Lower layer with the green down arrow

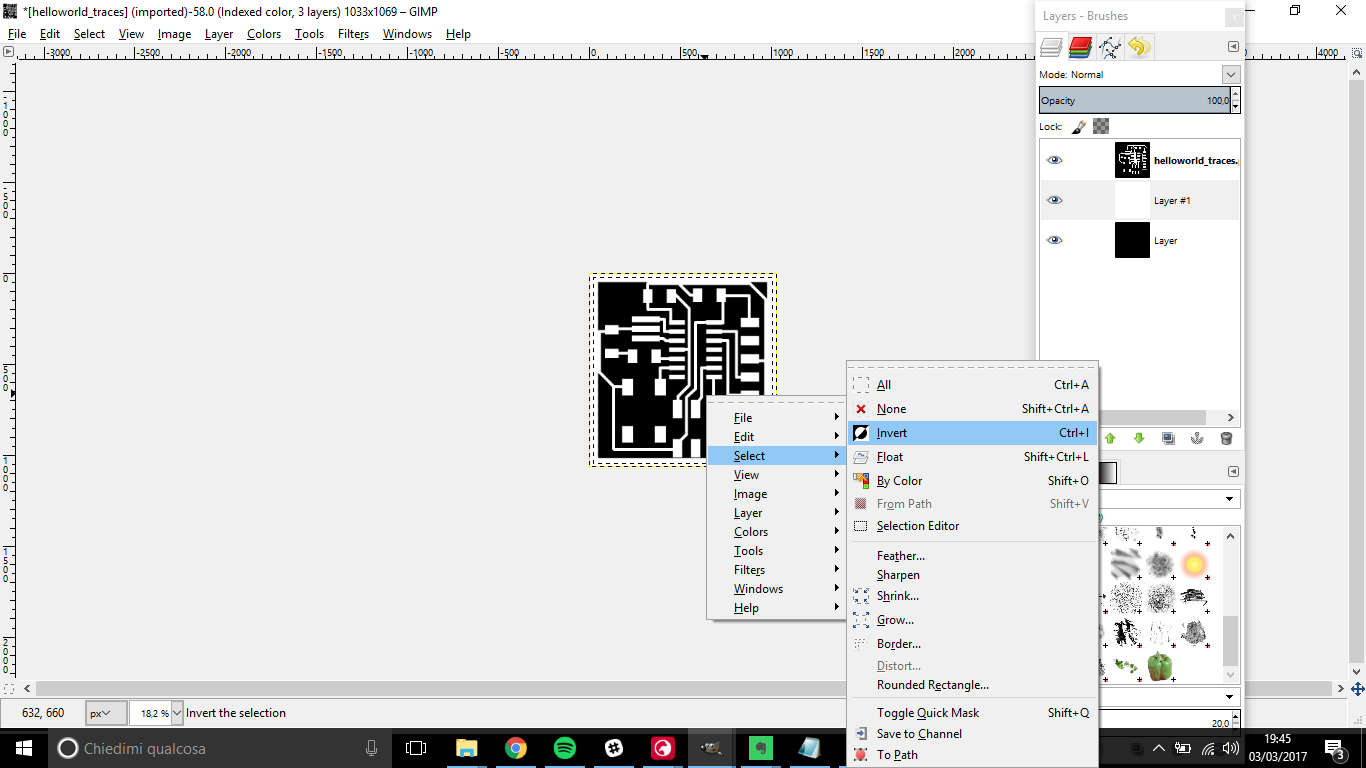click(1138, 438)
